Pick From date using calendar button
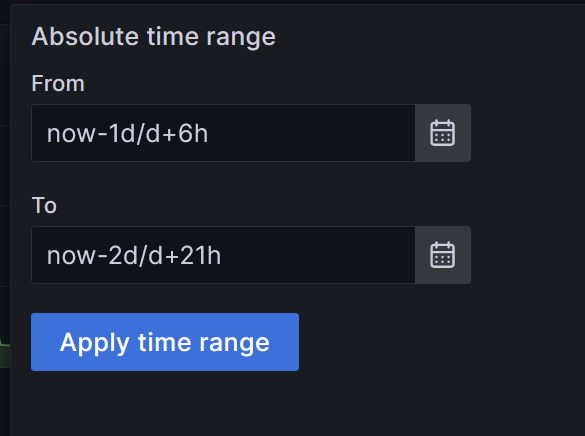The width and height of the screenshot is (585, 436). coord(443,133)
